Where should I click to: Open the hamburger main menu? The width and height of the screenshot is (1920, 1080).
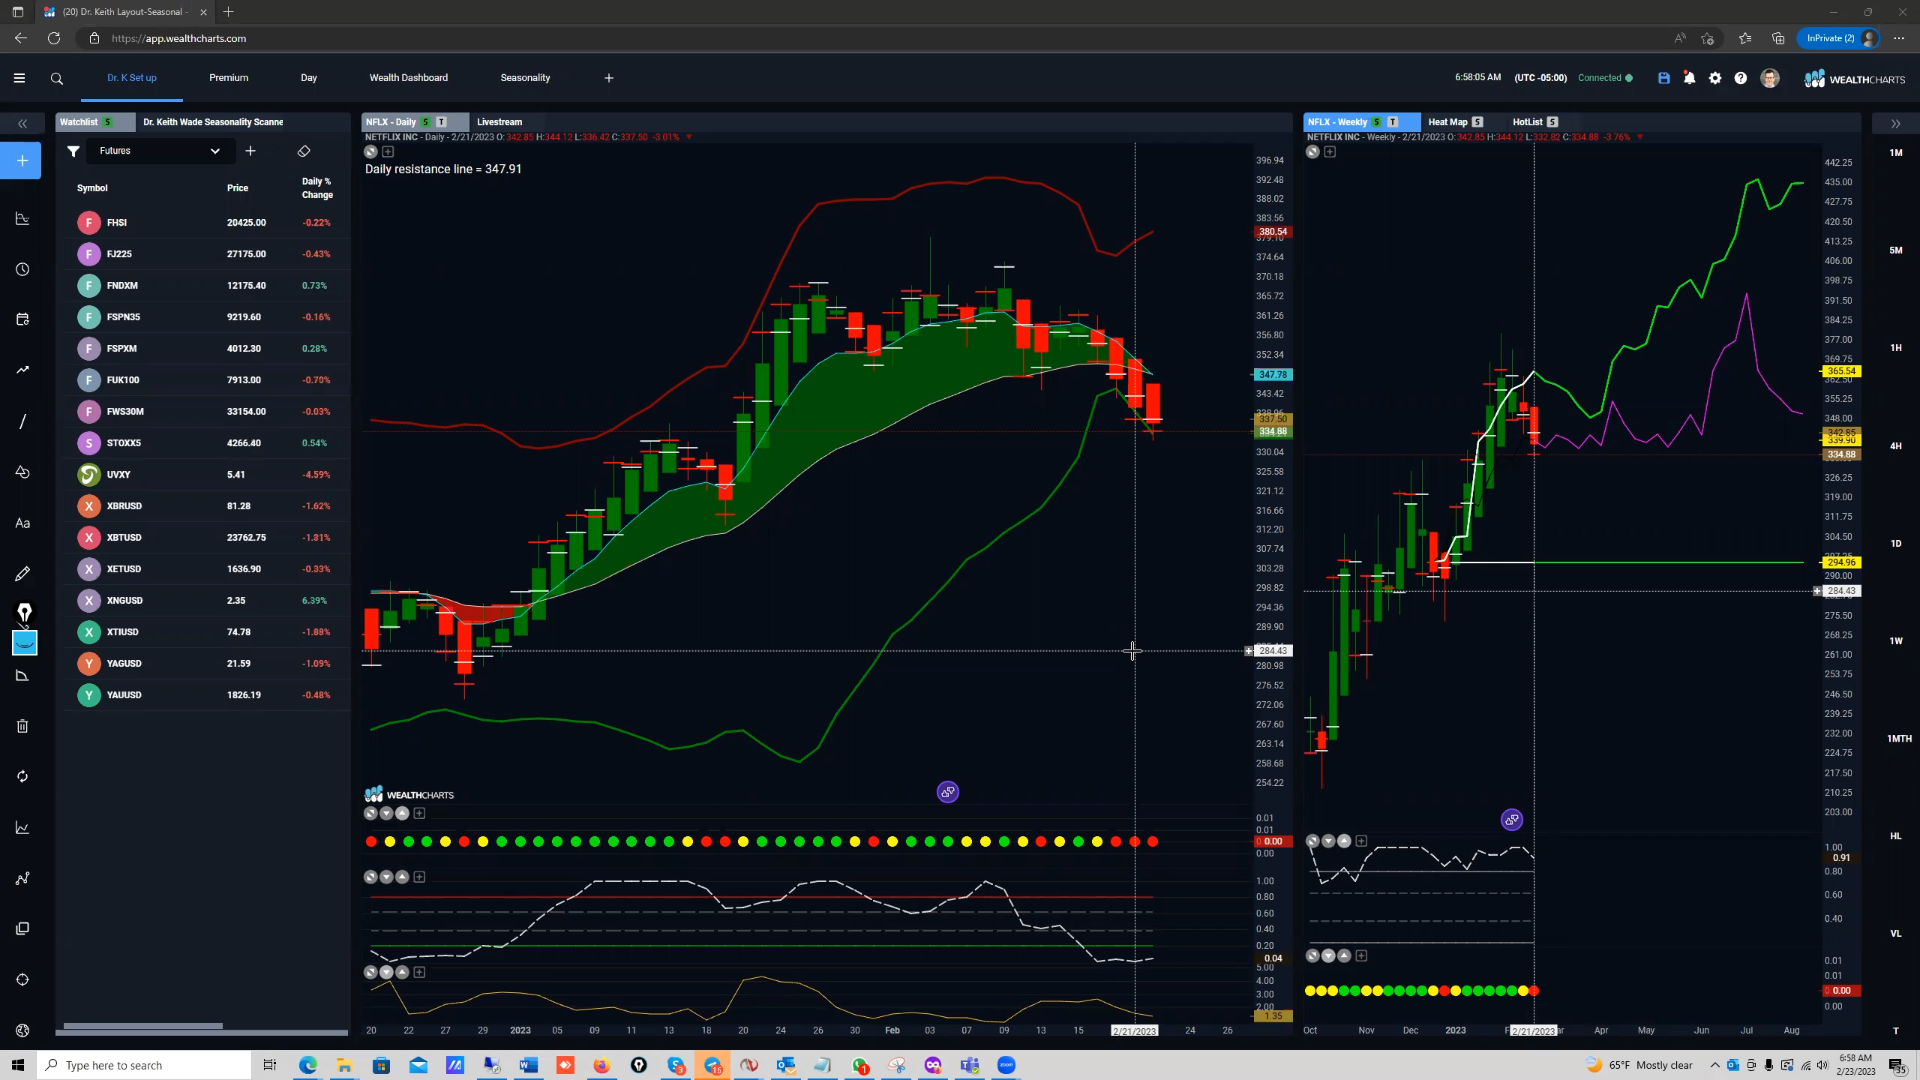point(19,78)
